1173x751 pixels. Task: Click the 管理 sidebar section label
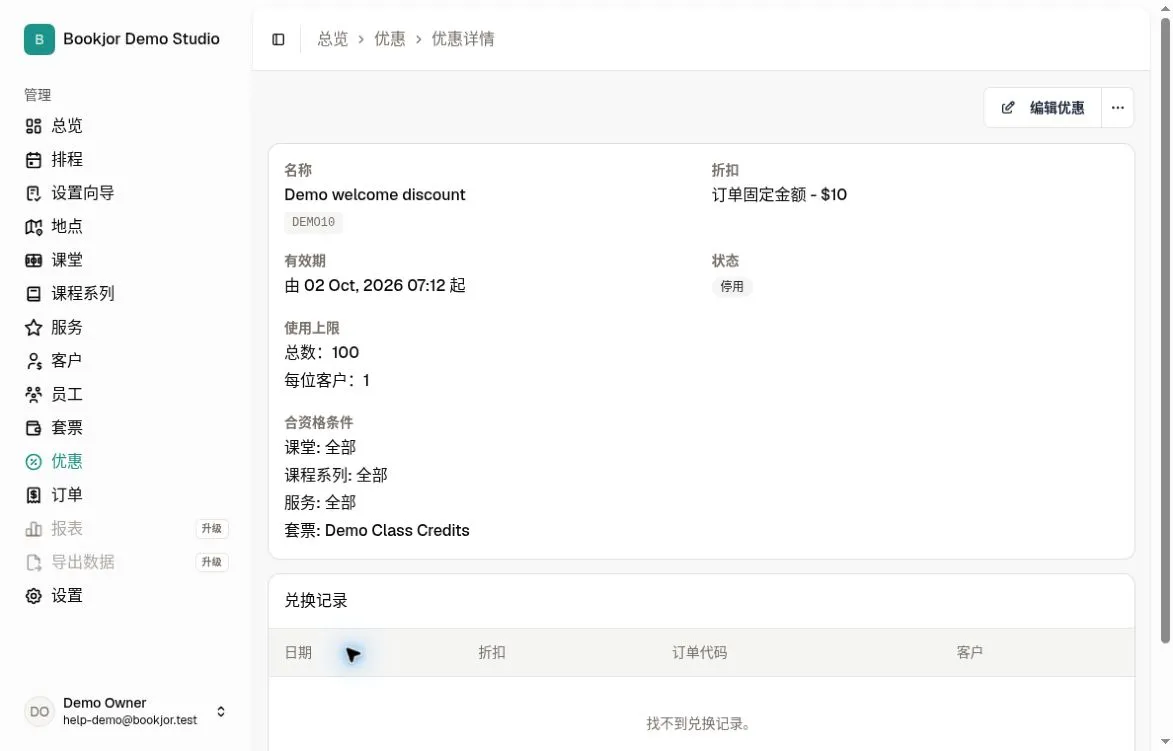click(37, 95)
